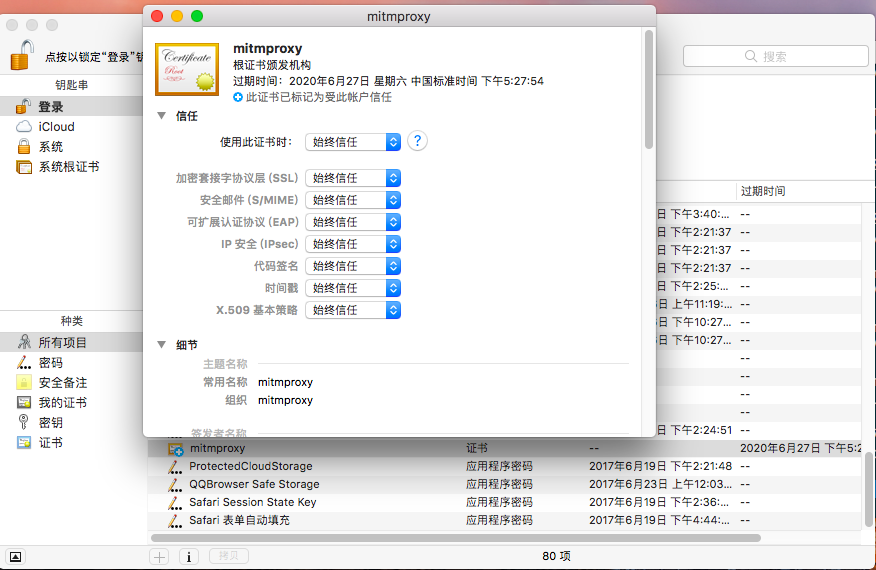The width and height of the screenshot is (876, 570).
Task: Select the 登录 keychain
Action: pos(72,106)
